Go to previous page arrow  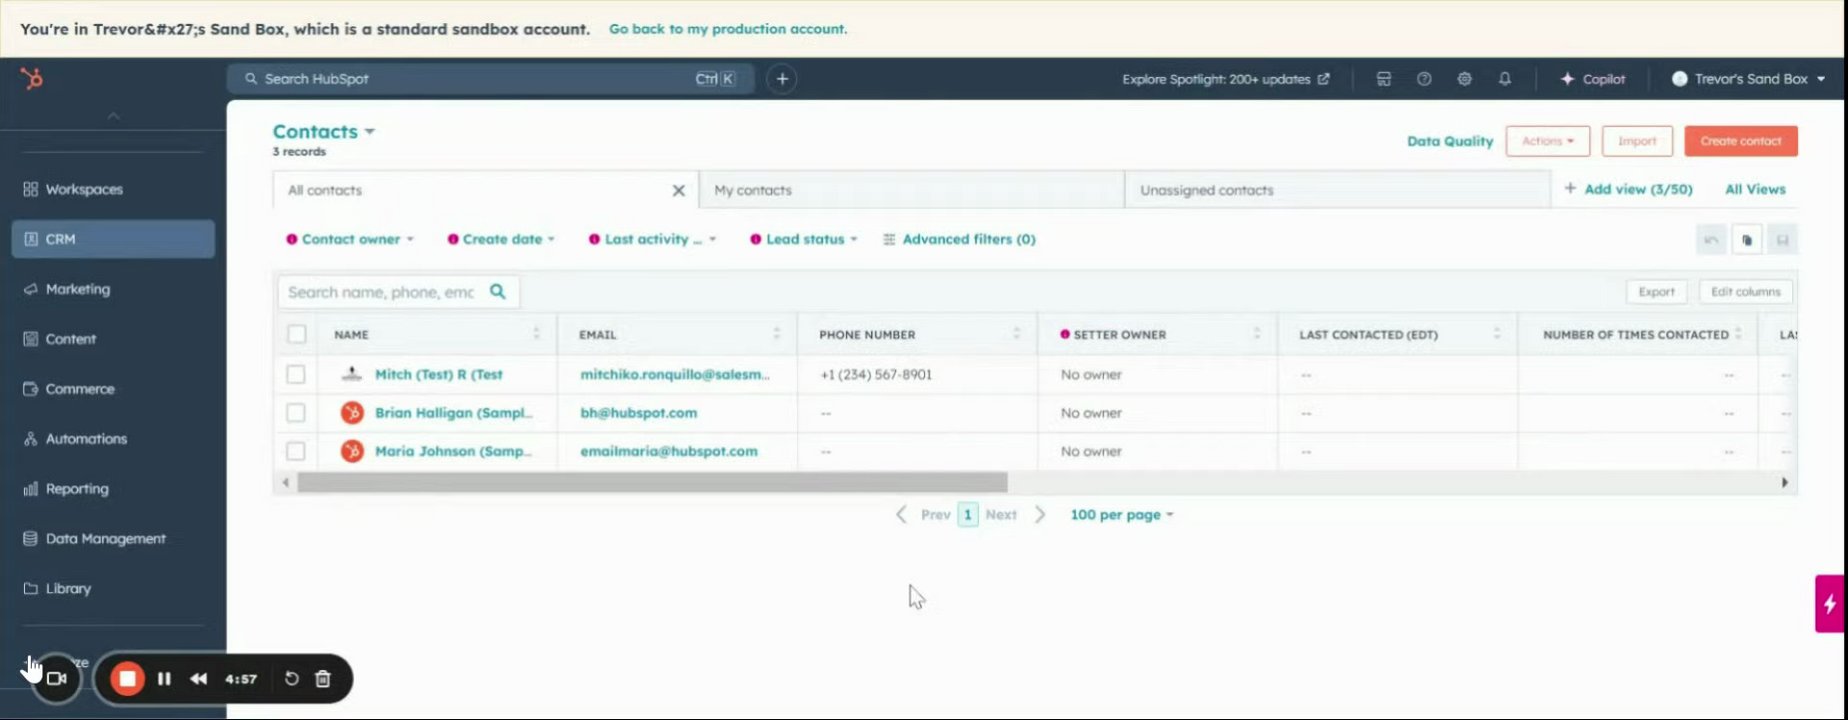click(x=901, y=514)
